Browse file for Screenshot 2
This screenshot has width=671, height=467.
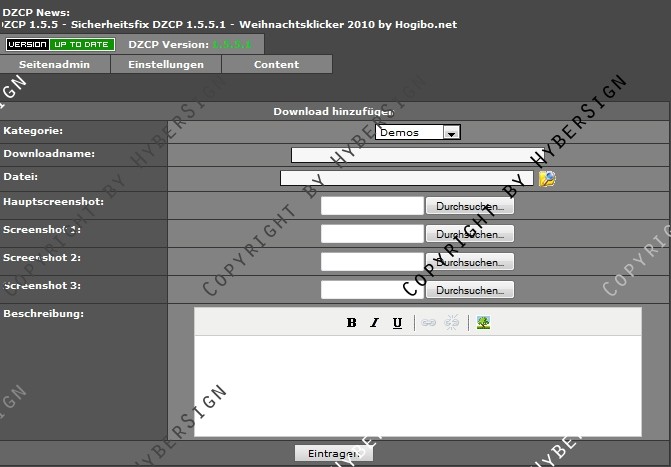[x=470, y=262]
